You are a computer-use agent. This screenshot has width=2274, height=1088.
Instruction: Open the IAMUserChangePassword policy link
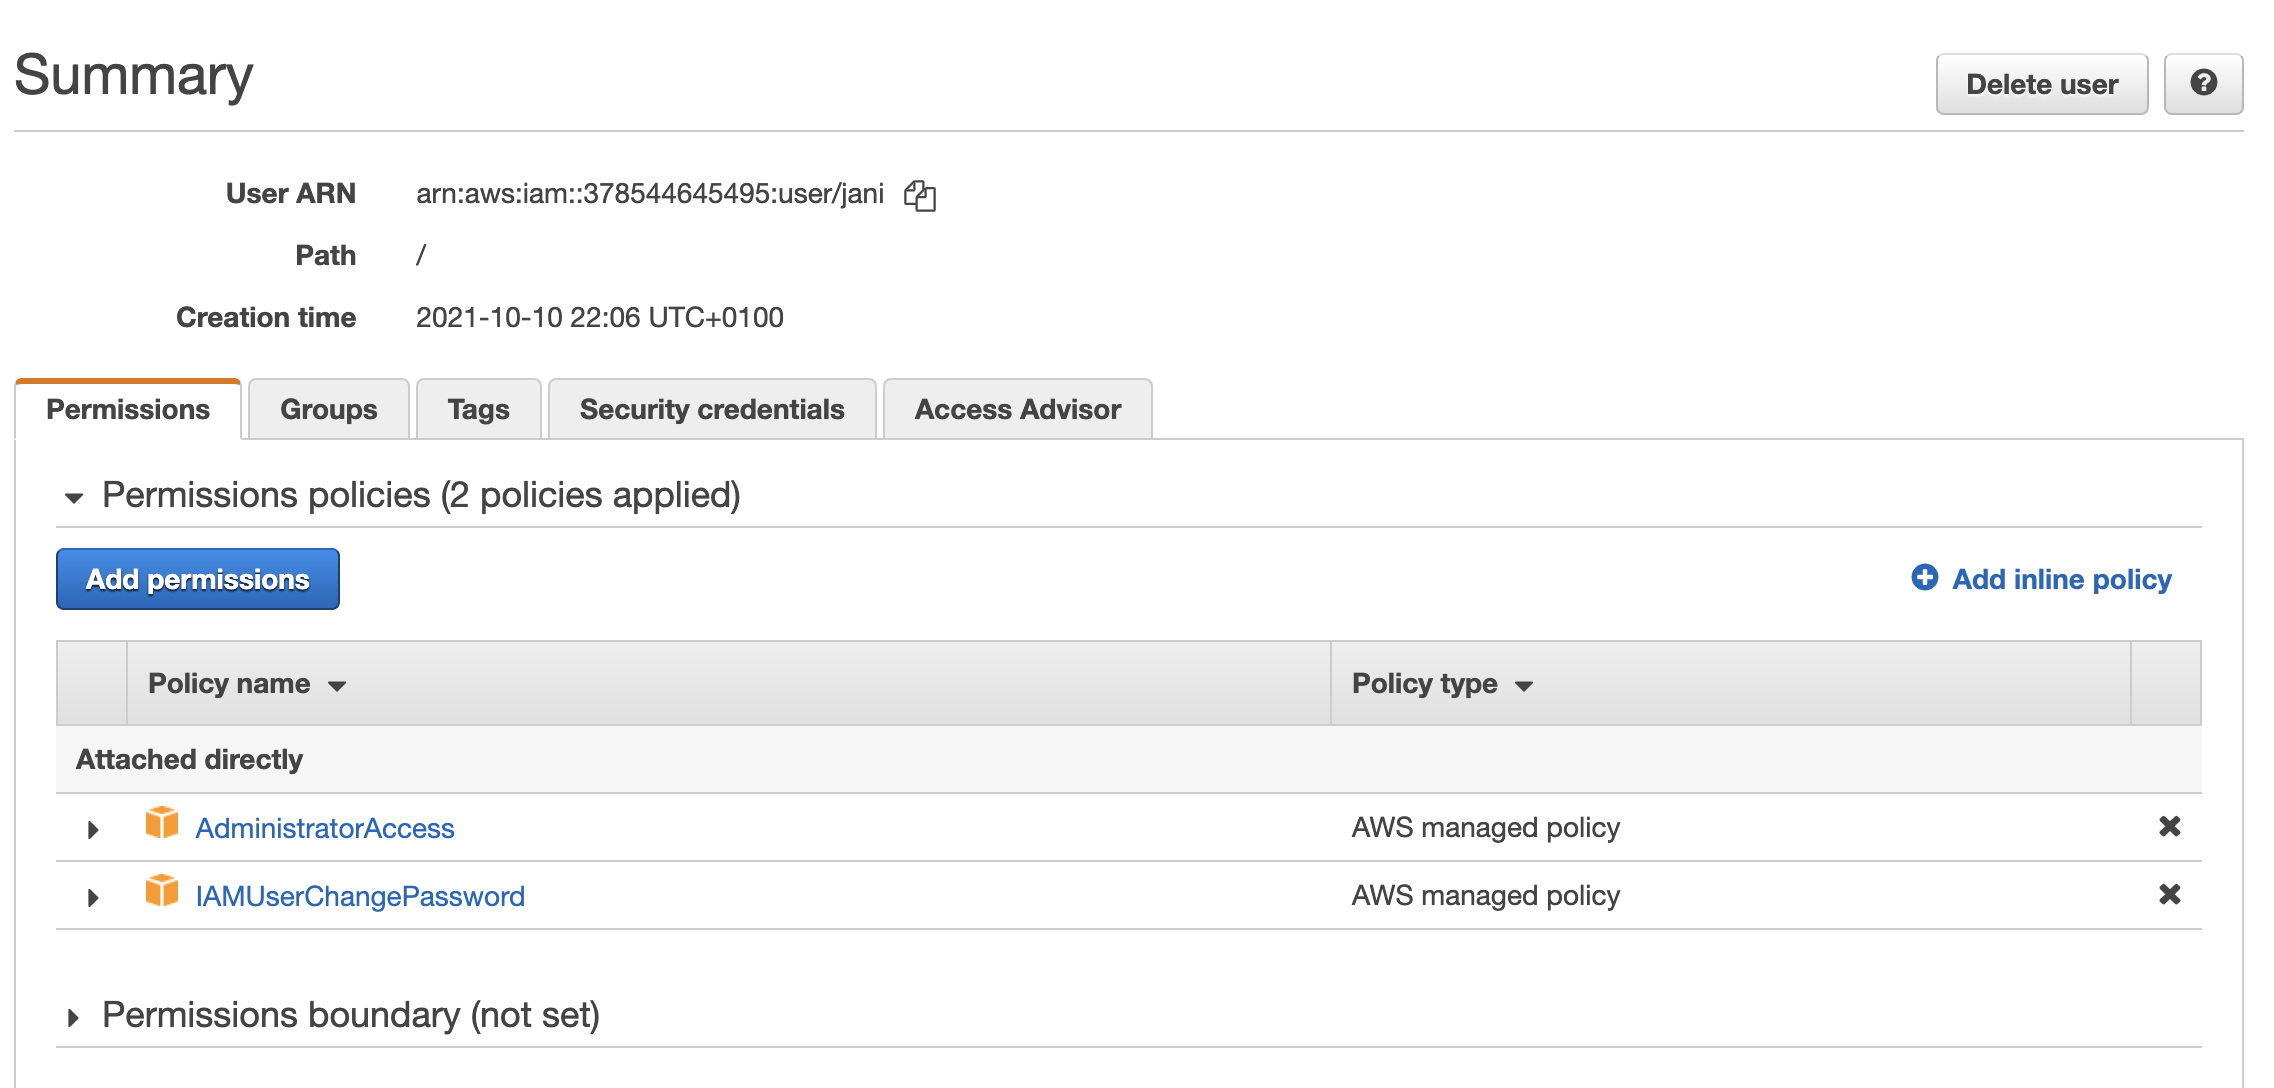pos(360,896)
